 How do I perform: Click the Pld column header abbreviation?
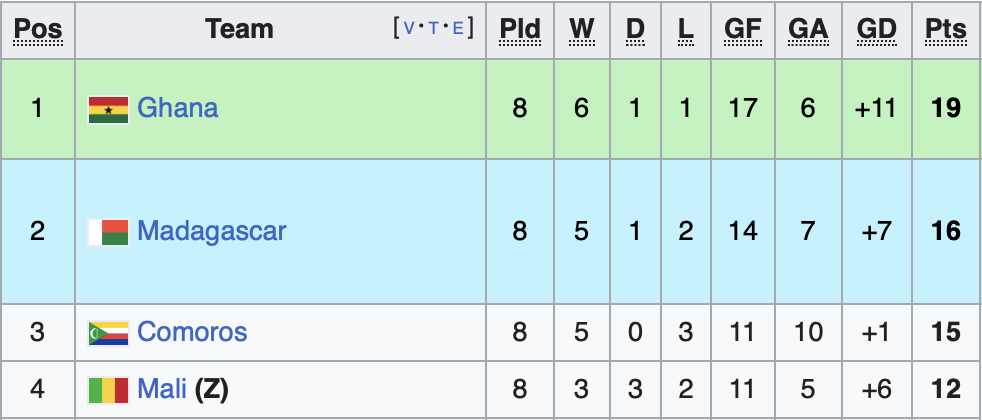(x=520, y=29)
